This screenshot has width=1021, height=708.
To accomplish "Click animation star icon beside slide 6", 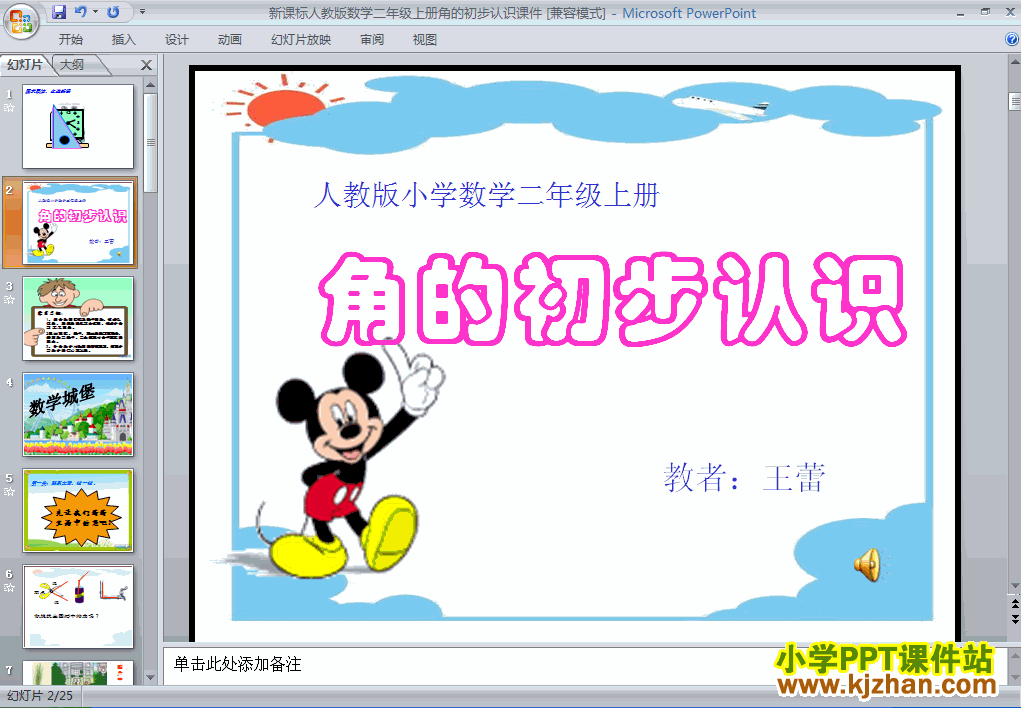I will click(9, 588).
